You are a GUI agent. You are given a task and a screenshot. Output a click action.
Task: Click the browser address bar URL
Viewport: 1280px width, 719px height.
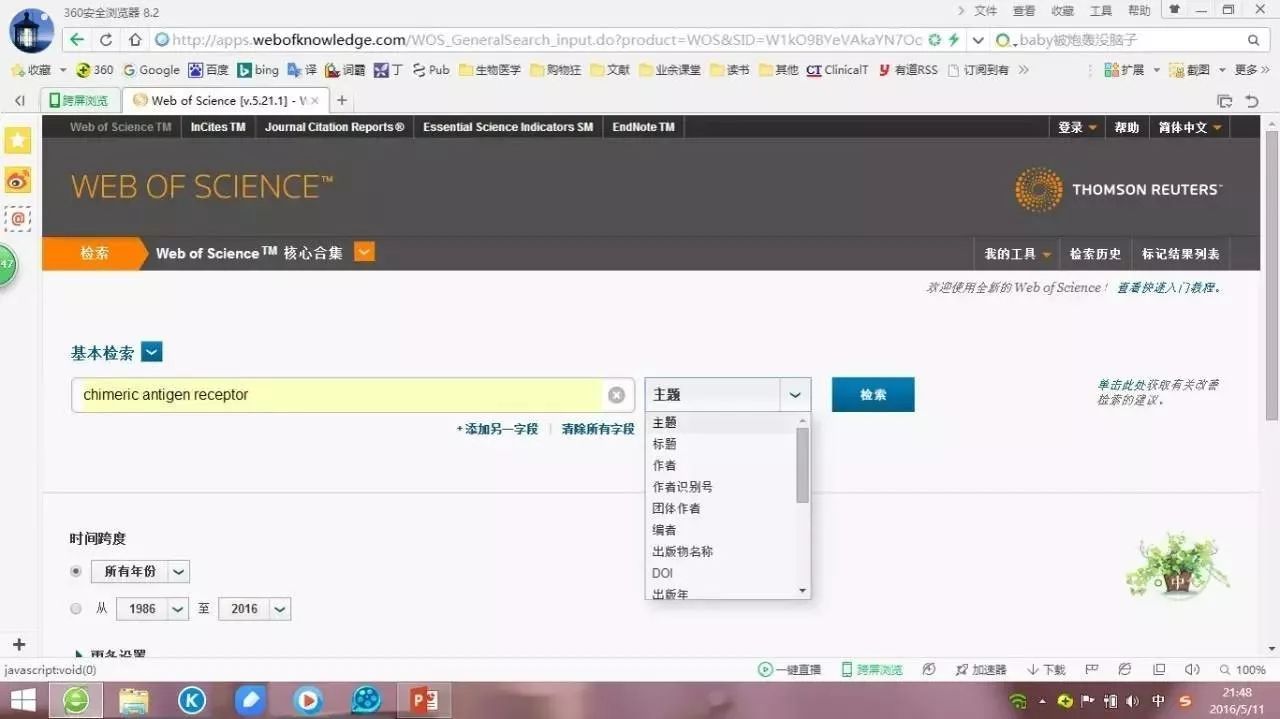coord(547,40)
